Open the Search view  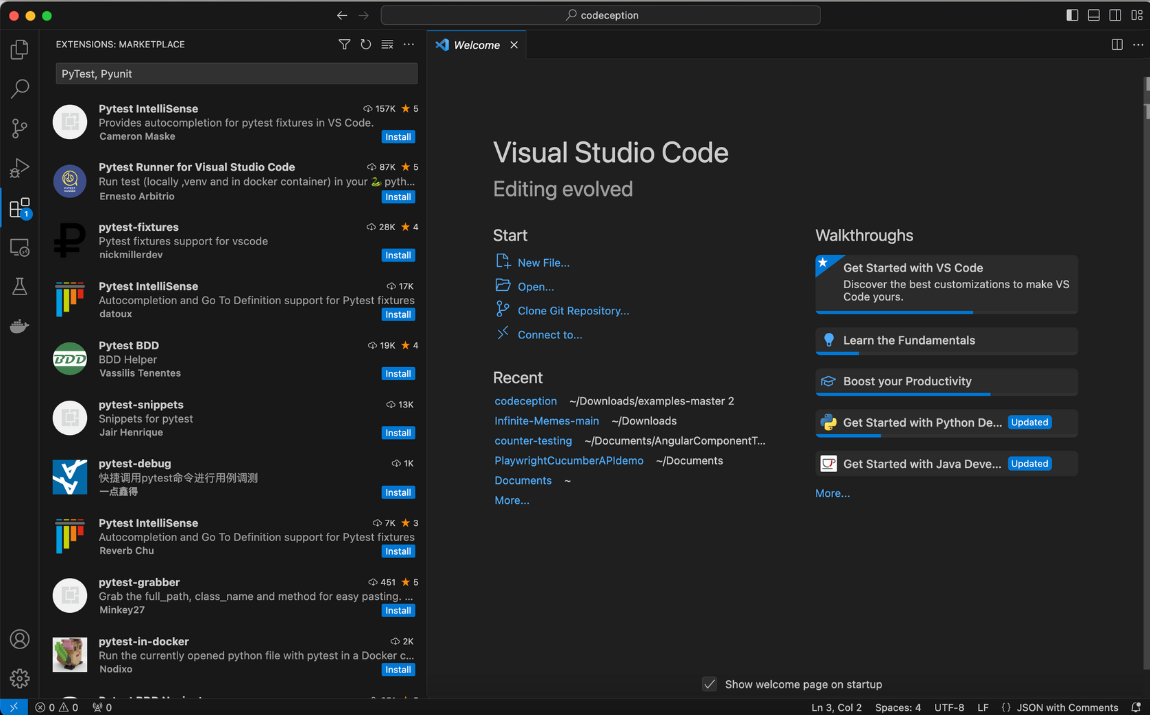tap(19, 89)
